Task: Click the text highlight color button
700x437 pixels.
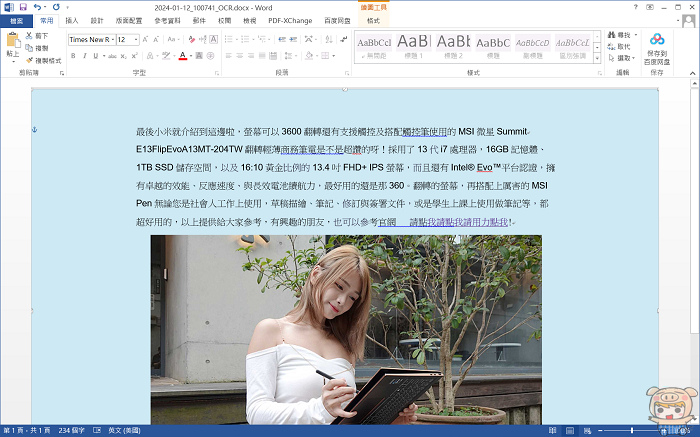Action: [166, 56]
